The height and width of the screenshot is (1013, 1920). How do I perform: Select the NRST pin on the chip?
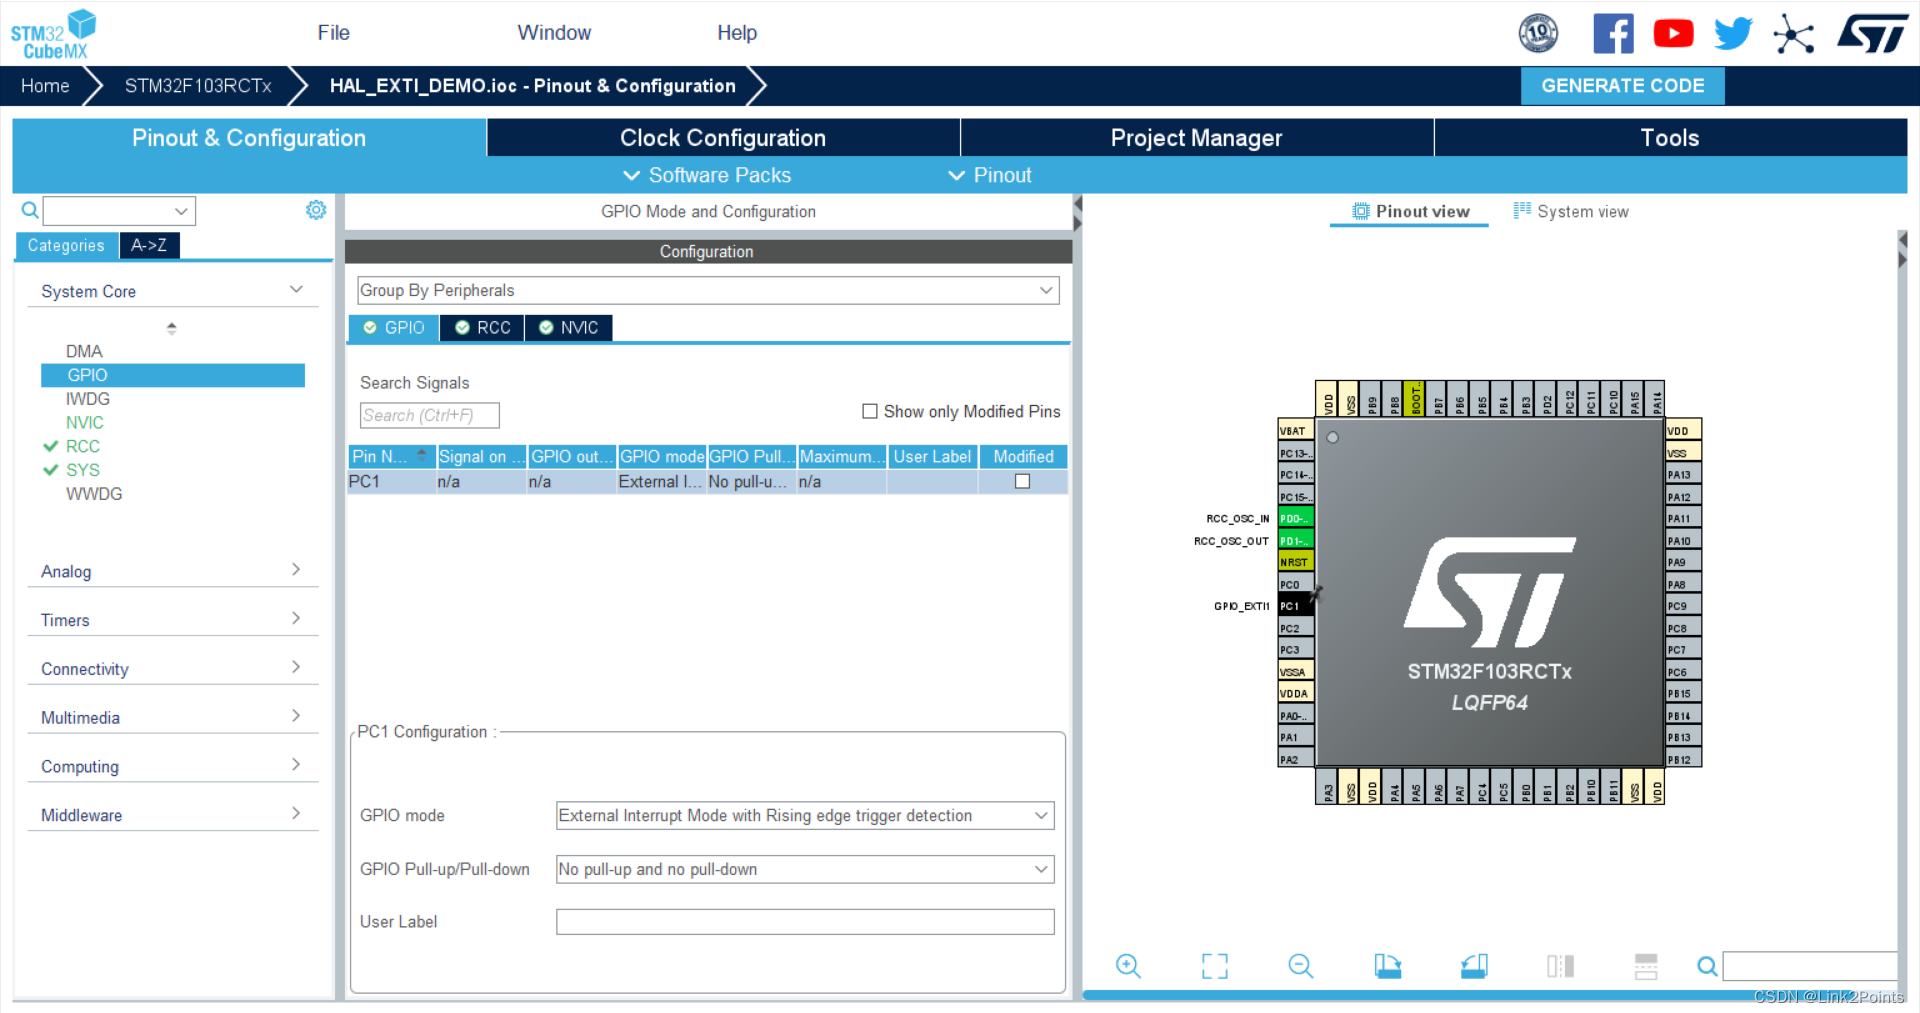1295,562
